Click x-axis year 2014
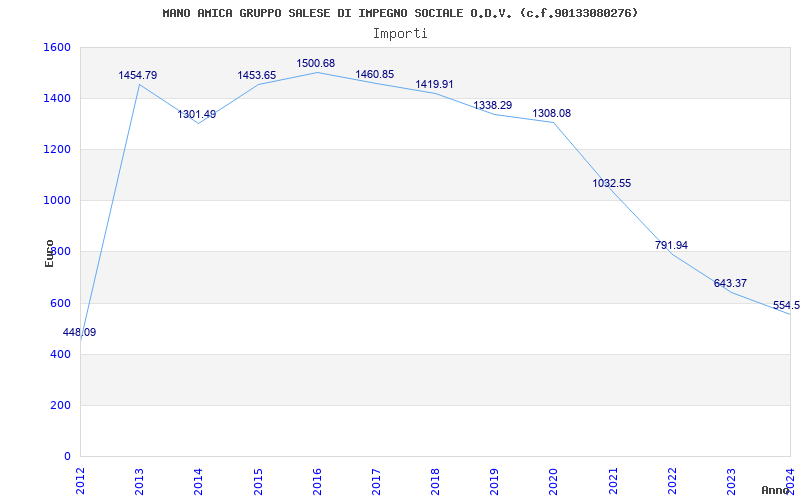 198,481
